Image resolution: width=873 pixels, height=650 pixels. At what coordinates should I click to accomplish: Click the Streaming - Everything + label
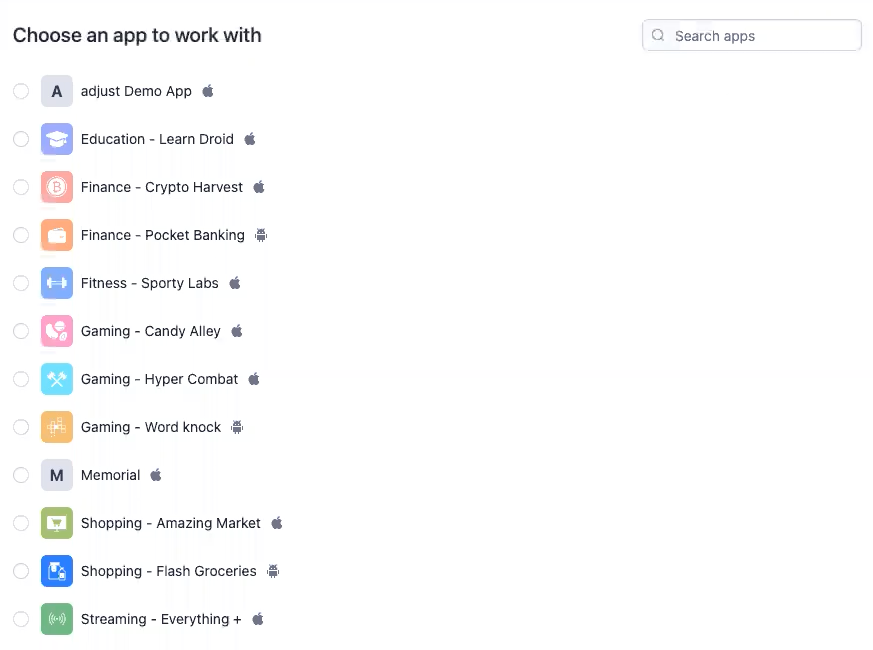[x=161, y=619]
